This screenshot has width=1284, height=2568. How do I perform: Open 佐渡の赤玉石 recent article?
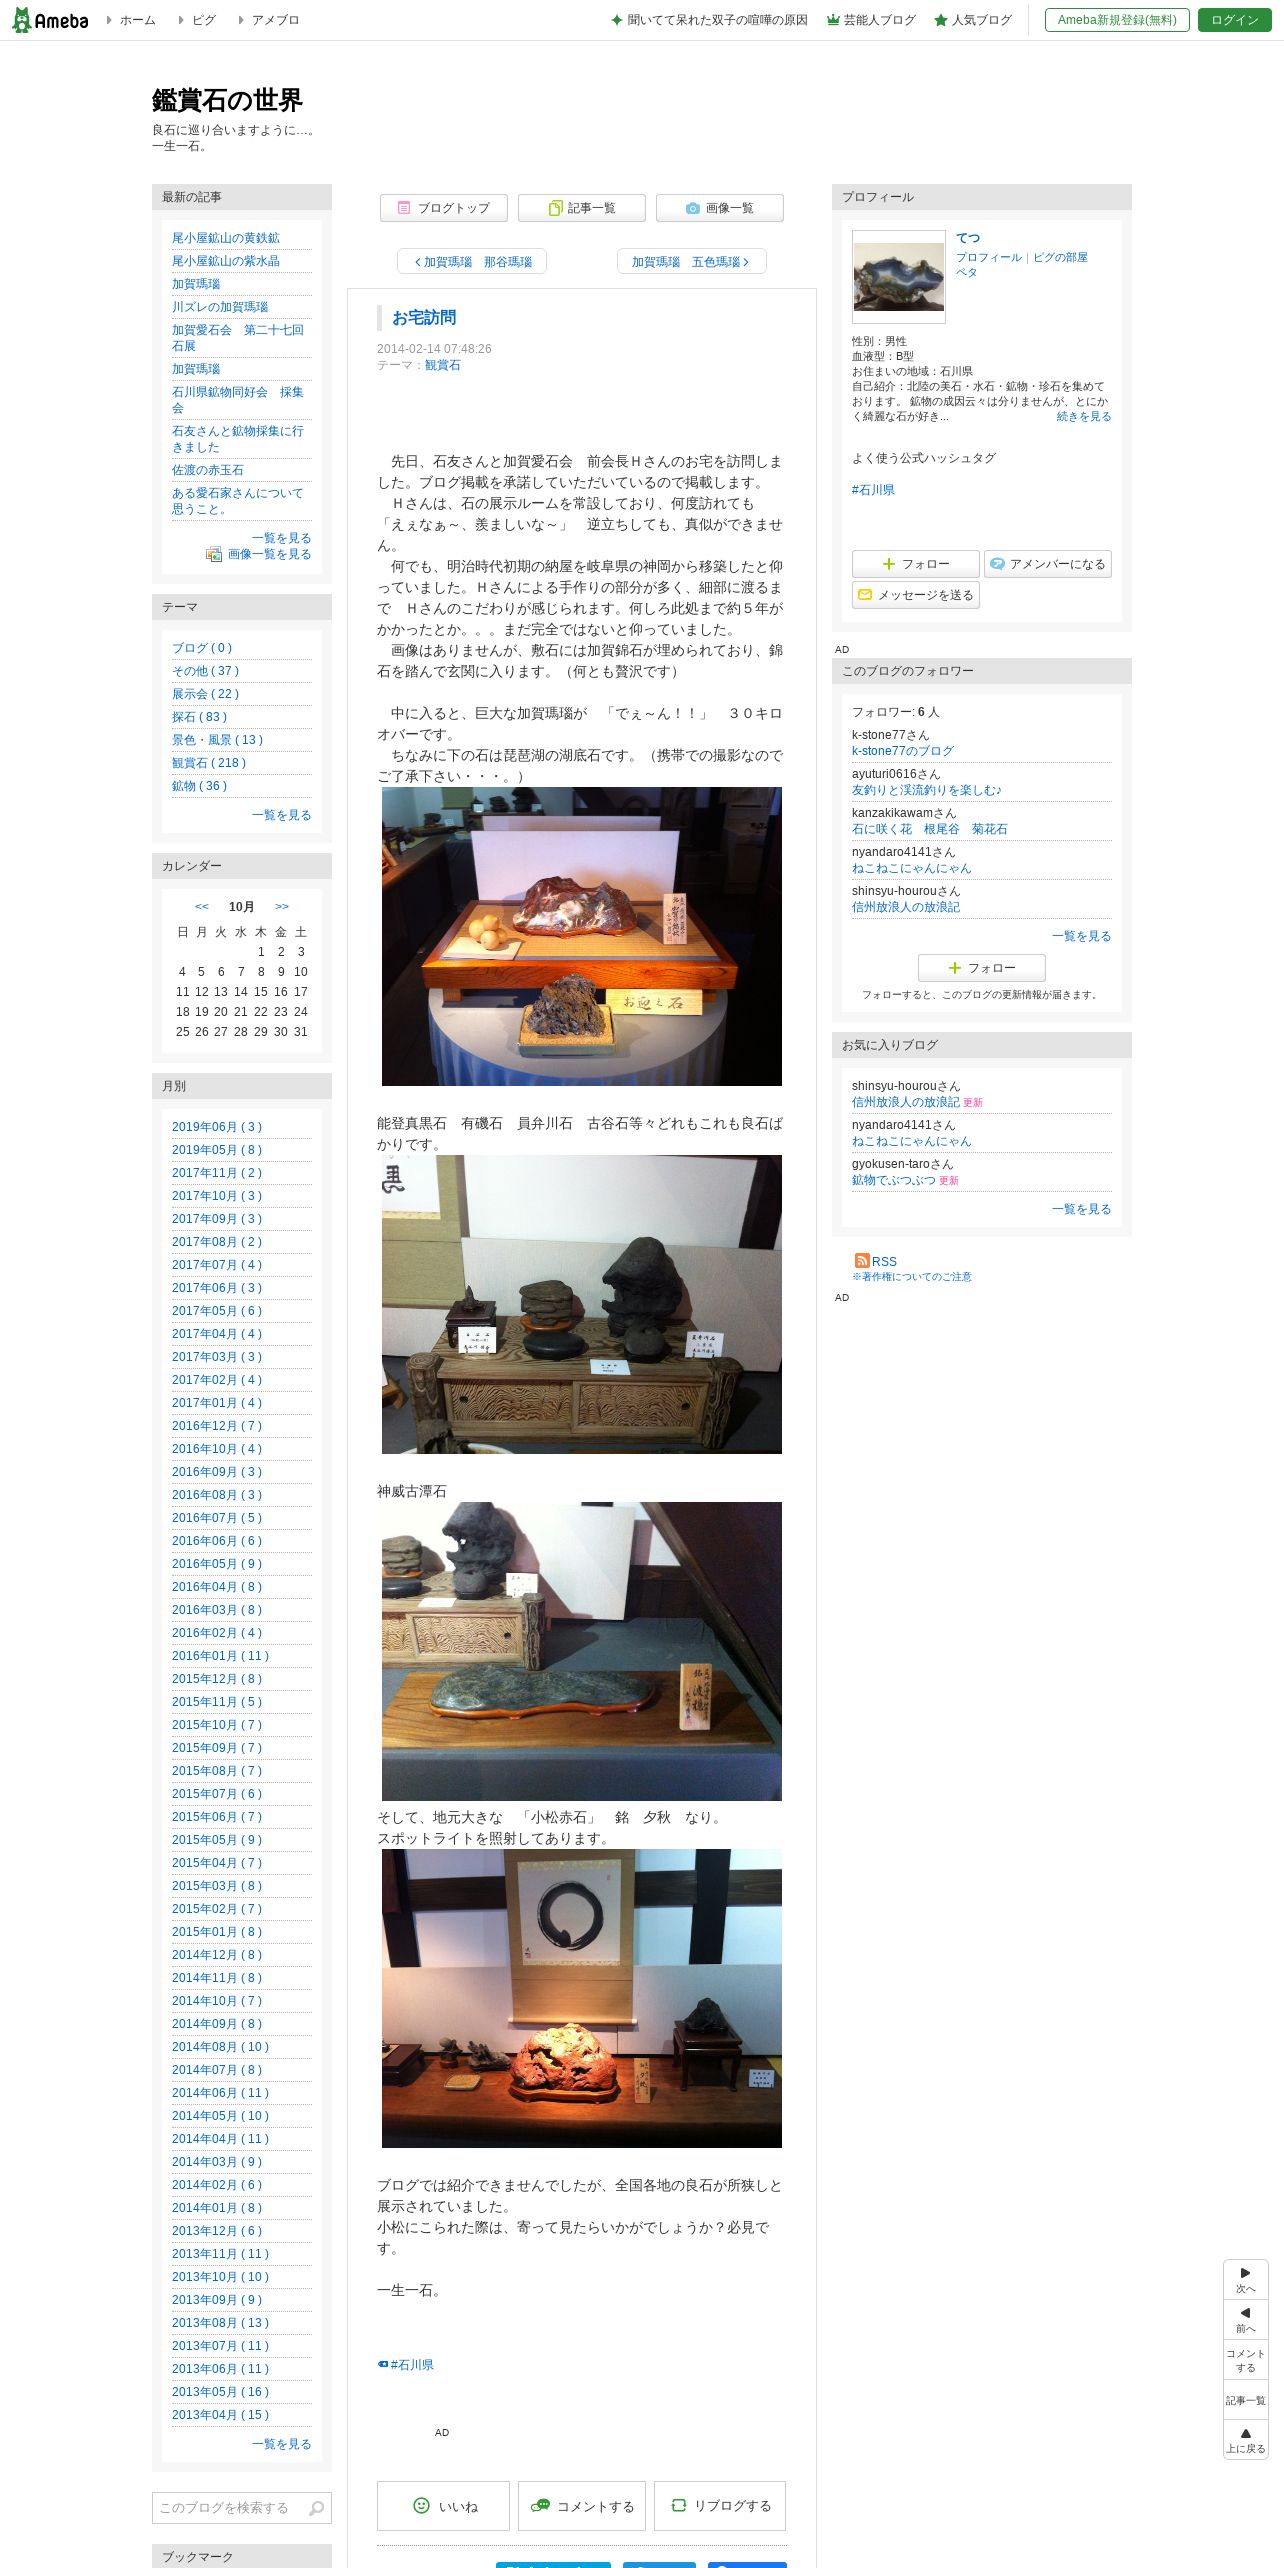click(x=208, y=470)
